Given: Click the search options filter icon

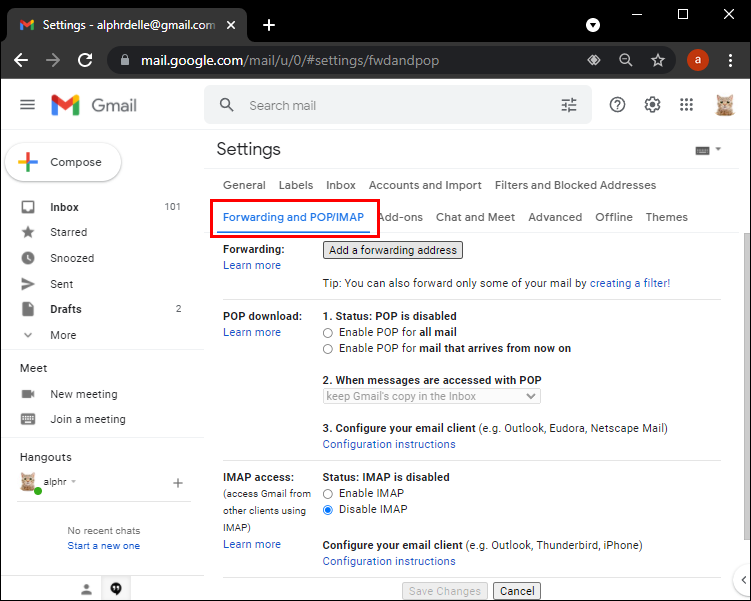Looking at the screenshot, I should click(x=569, y=105).
